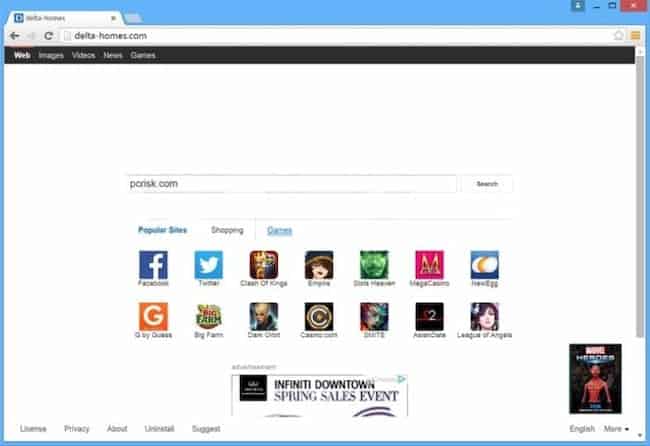The height and width of the screenshot is (446, 650).
Task: Open the Casino.com icon
Action: 319,317
